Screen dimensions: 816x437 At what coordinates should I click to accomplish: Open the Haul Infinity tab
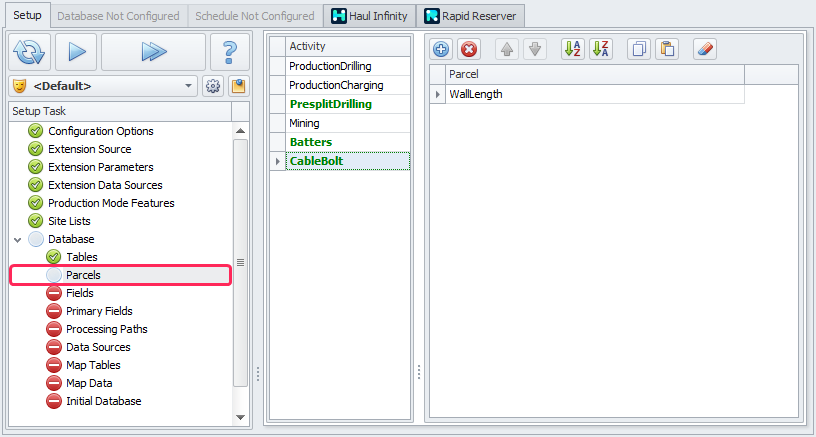click(369, 16)
